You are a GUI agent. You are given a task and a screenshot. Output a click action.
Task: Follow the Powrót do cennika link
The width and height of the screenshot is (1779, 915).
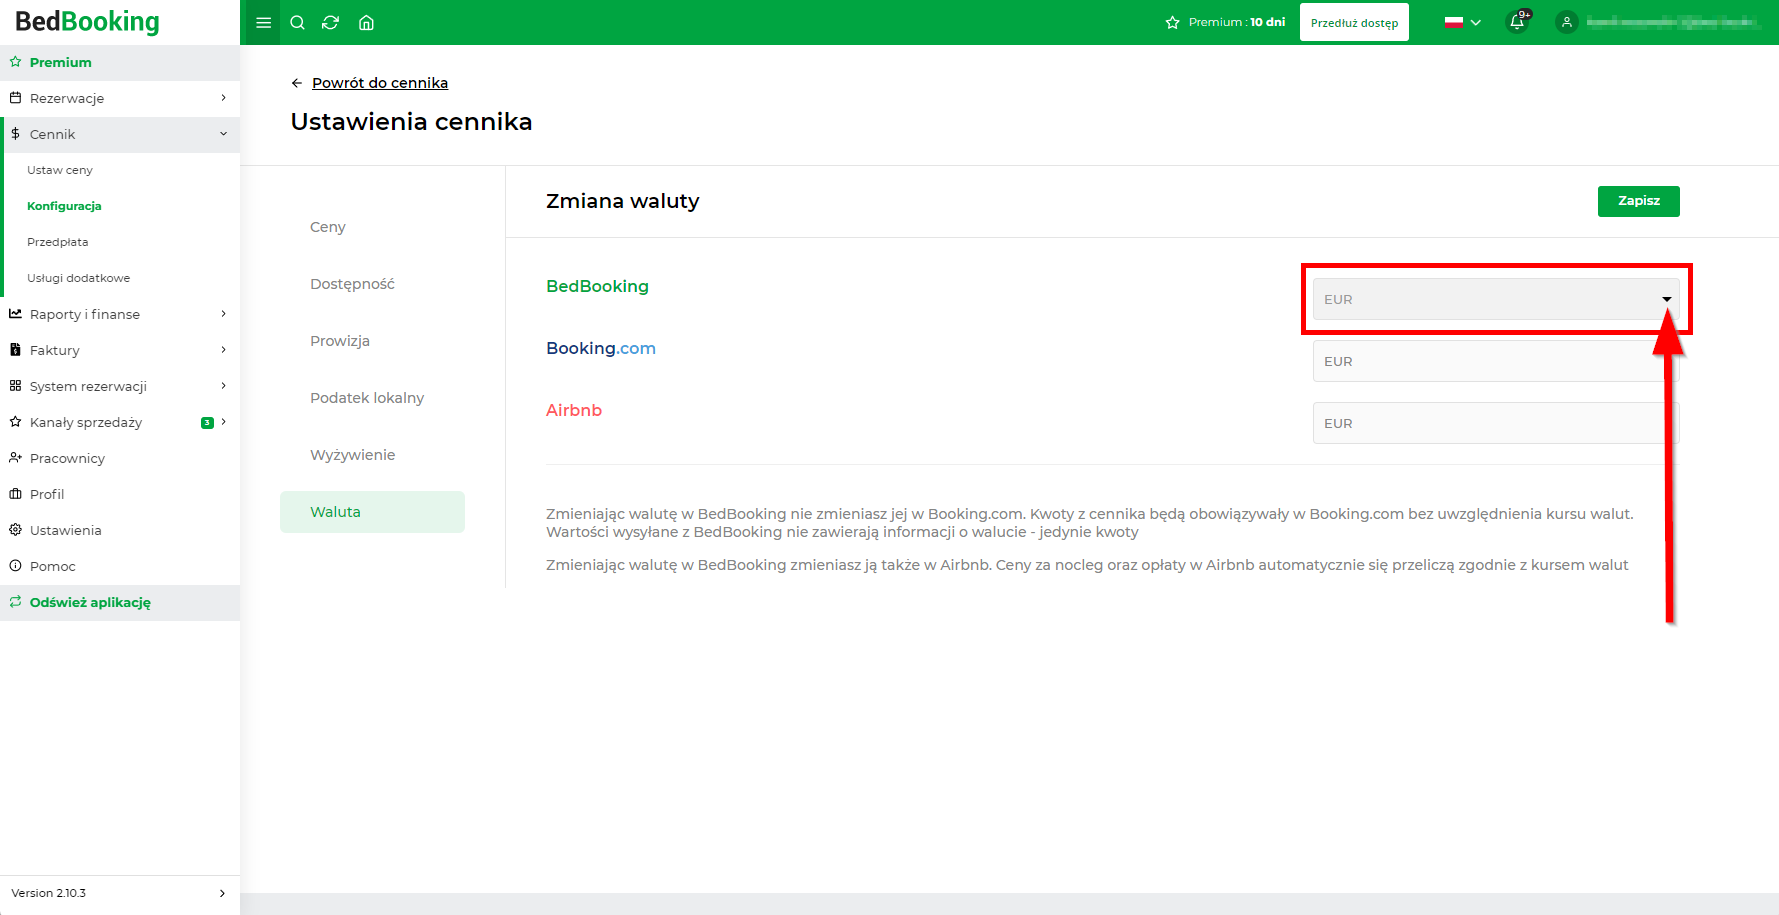380,83
